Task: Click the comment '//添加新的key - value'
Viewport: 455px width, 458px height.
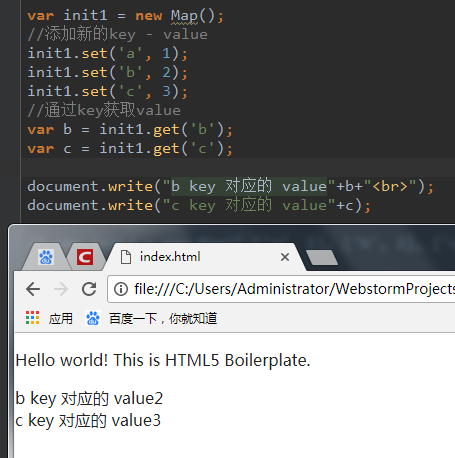Action: coord(118,35)
